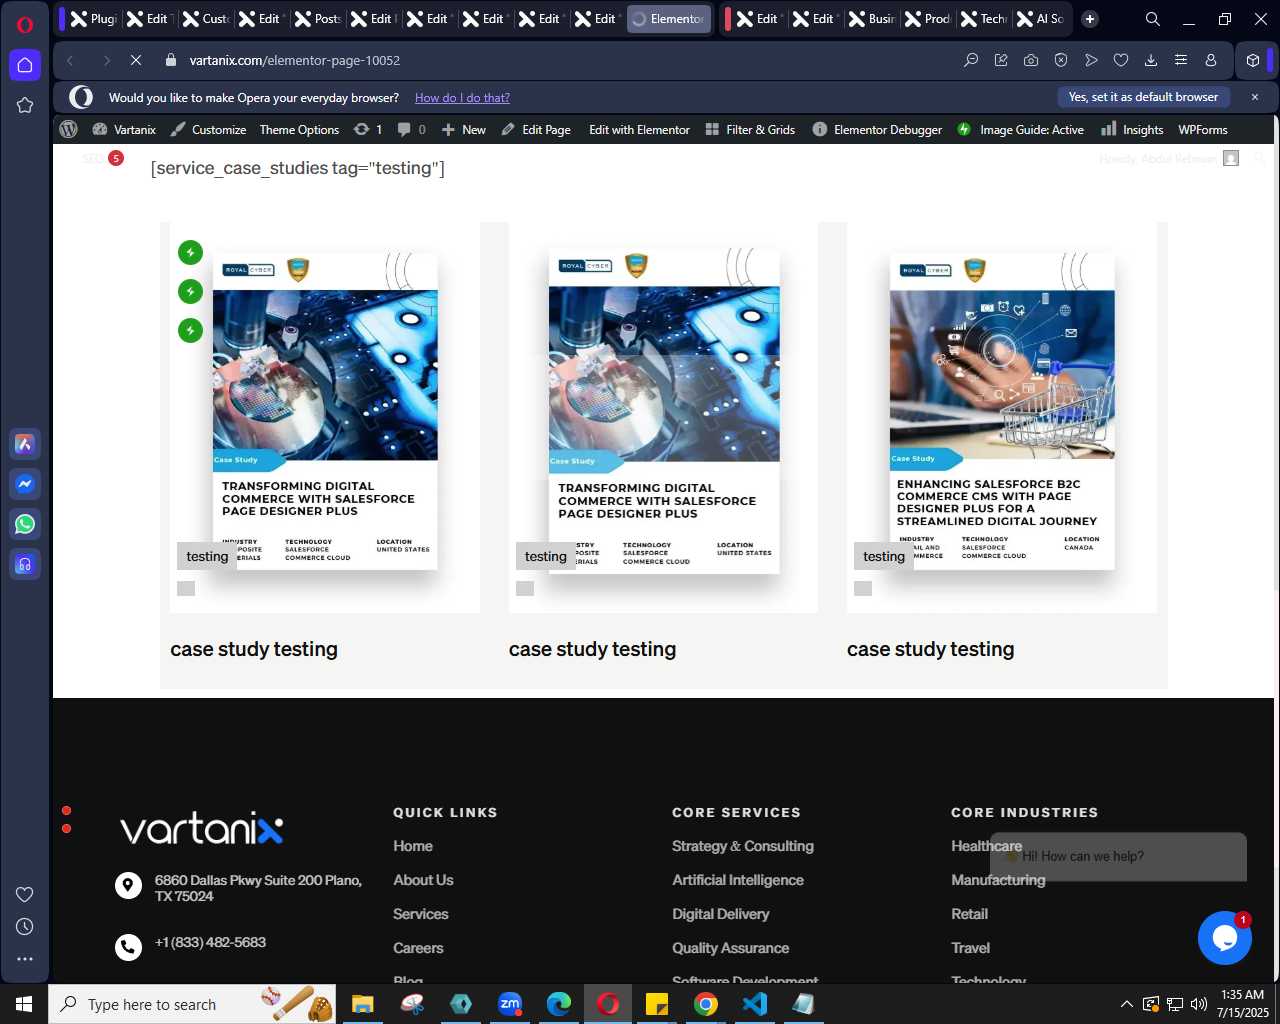Open Speed Dial home in Opera sidebar
1280x1024 pixels.
(25, 65)
